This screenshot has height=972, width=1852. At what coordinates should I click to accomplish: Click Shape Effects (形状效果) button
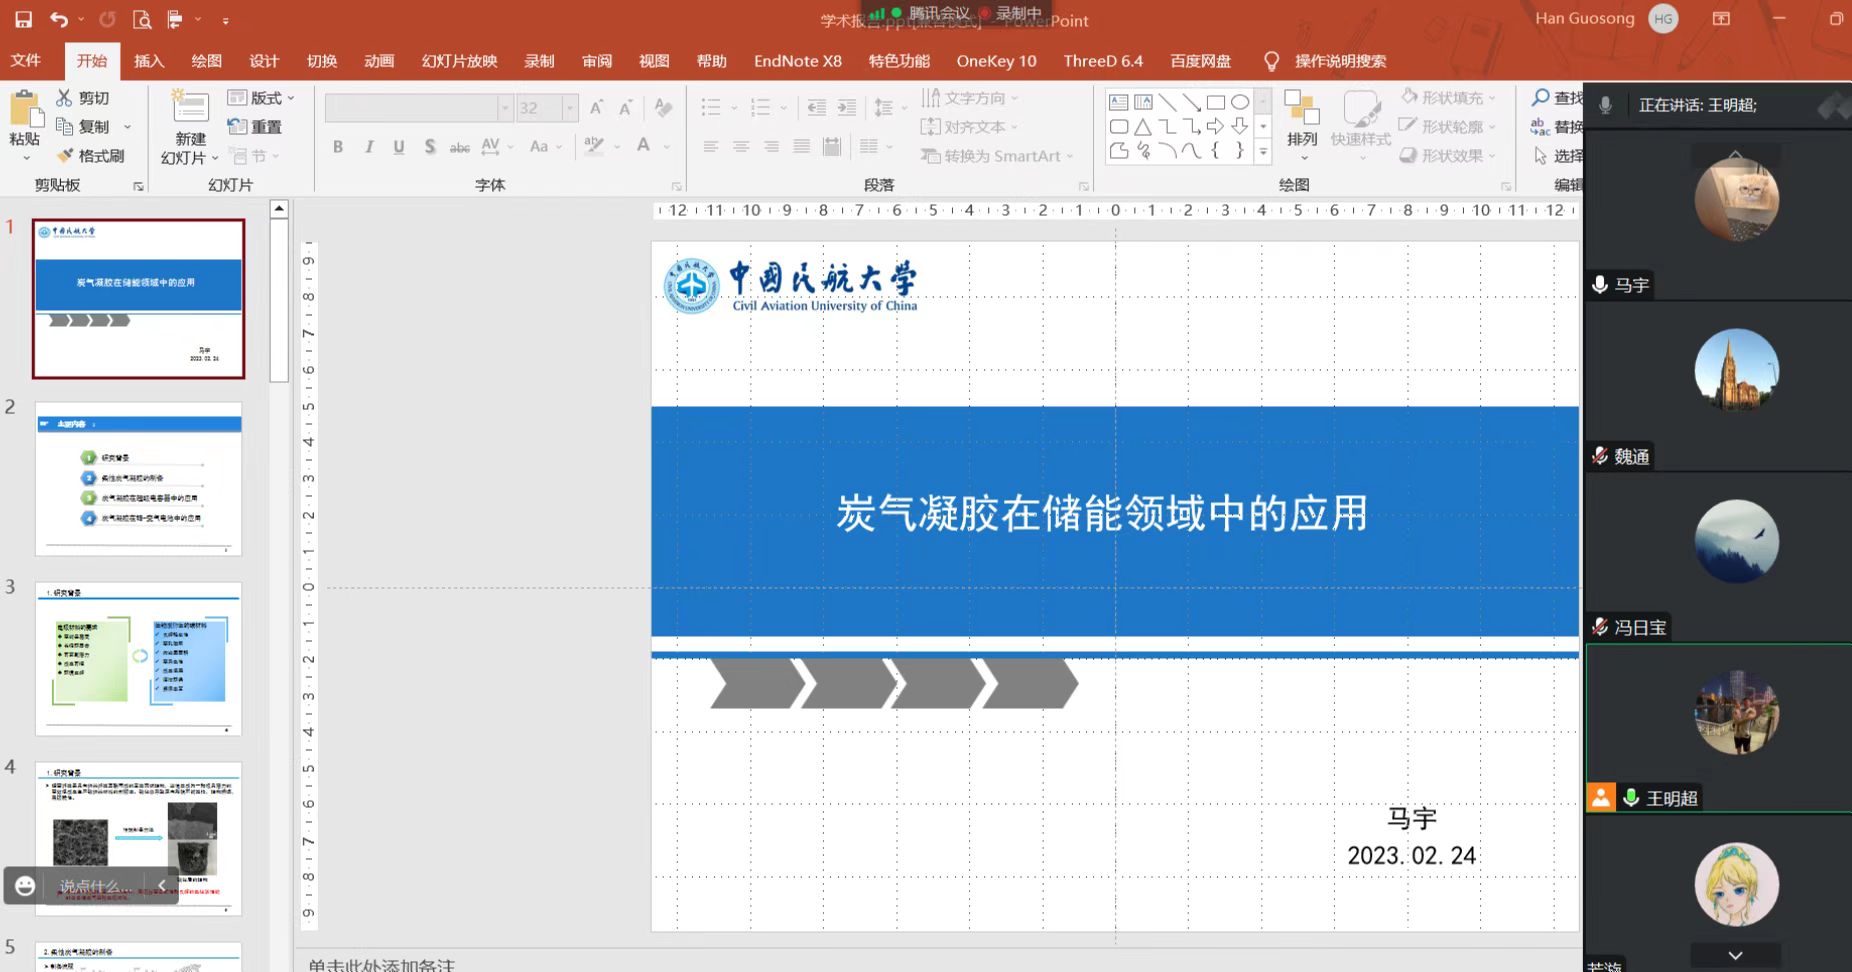tap(1448, 156)
